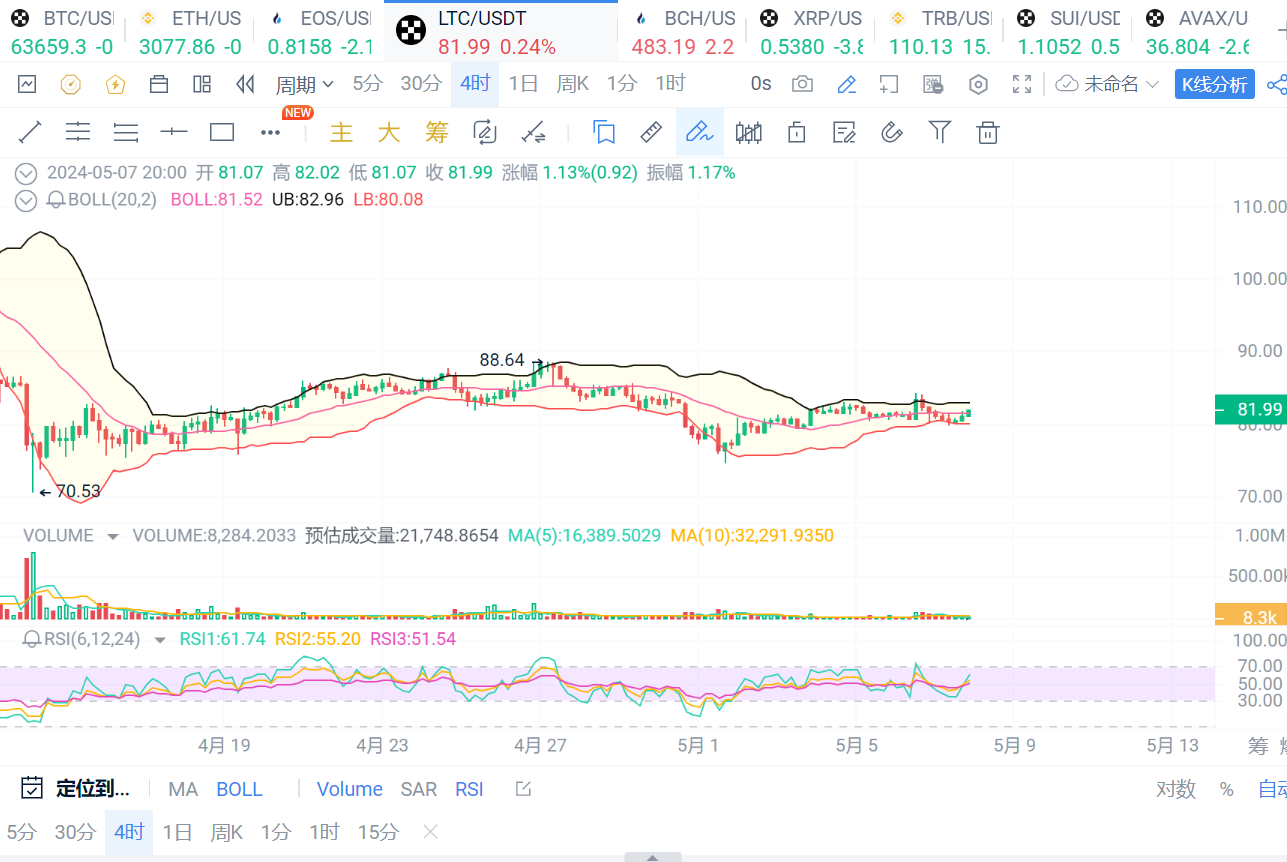The width and height of the screenshot is (1287, 862).
Task: Click the 定位到 locate date button
Action: [76, 789]
